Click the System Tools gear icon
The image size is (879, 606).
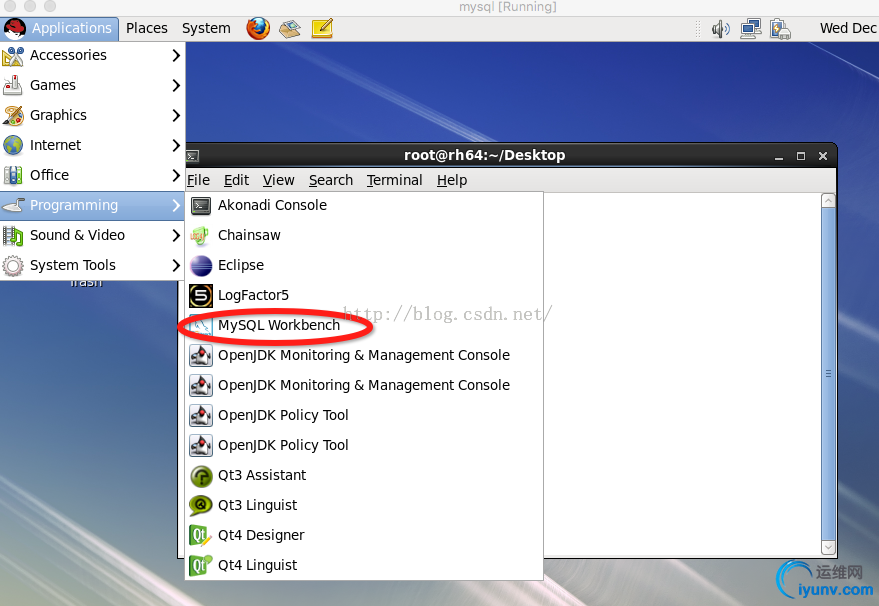tap(13, 266)
